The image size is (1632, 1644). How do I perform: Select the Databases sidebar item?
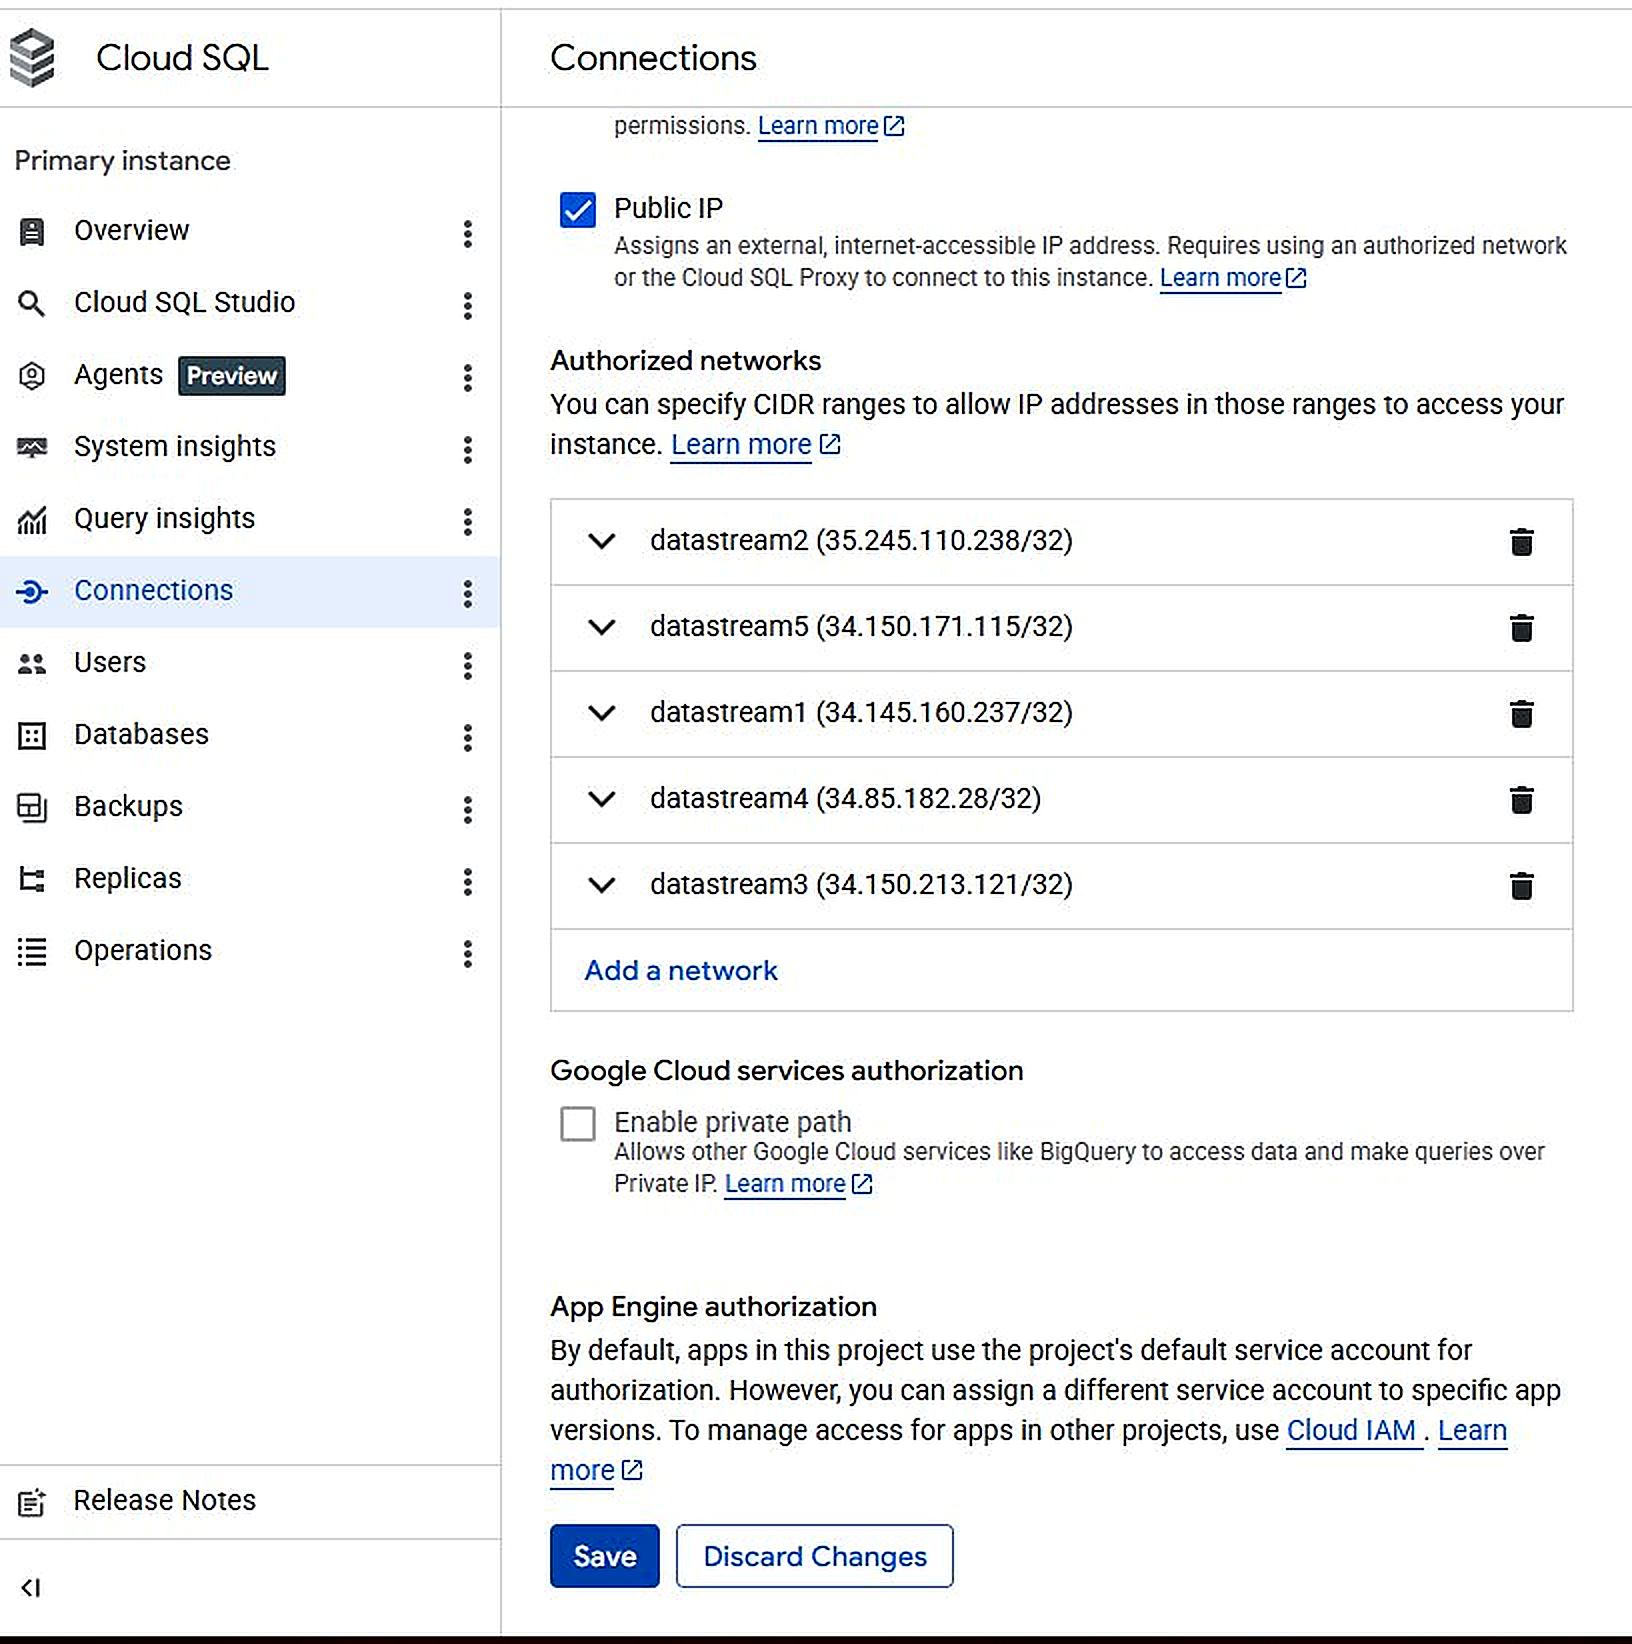pos(141,734)
